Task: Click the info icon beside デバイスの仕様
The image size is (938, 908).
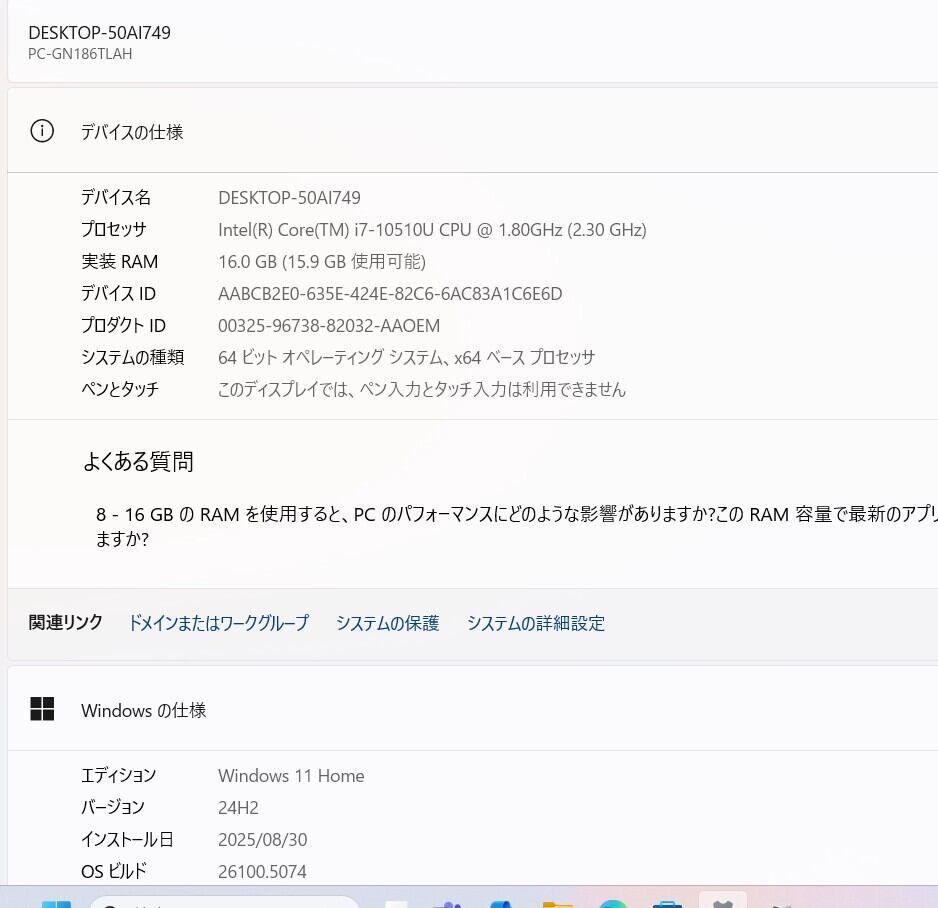Action: (x=42, y=131)
